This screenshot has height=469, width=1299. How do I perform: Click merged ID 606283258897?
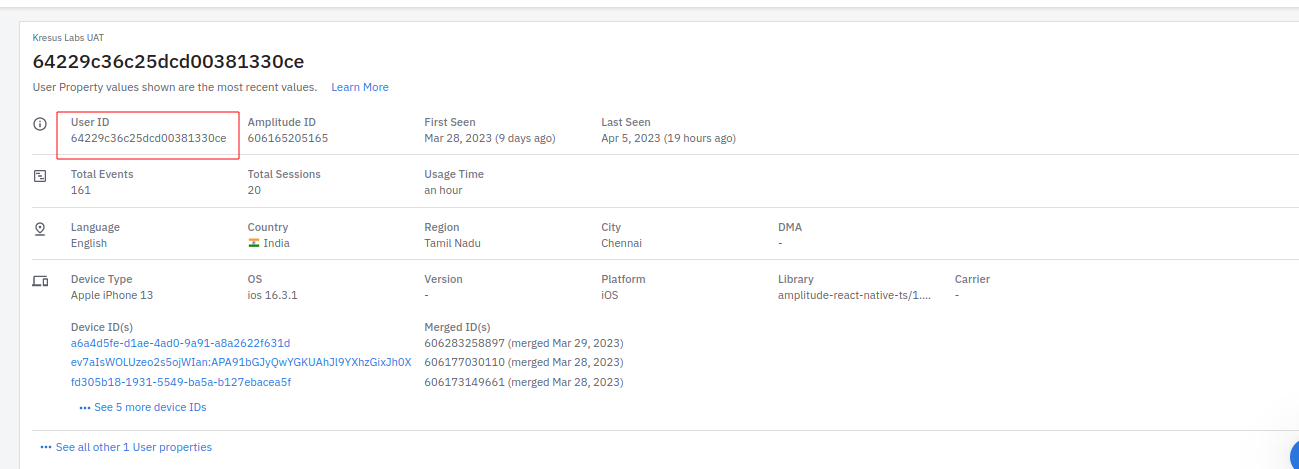[x=464, y=343]
